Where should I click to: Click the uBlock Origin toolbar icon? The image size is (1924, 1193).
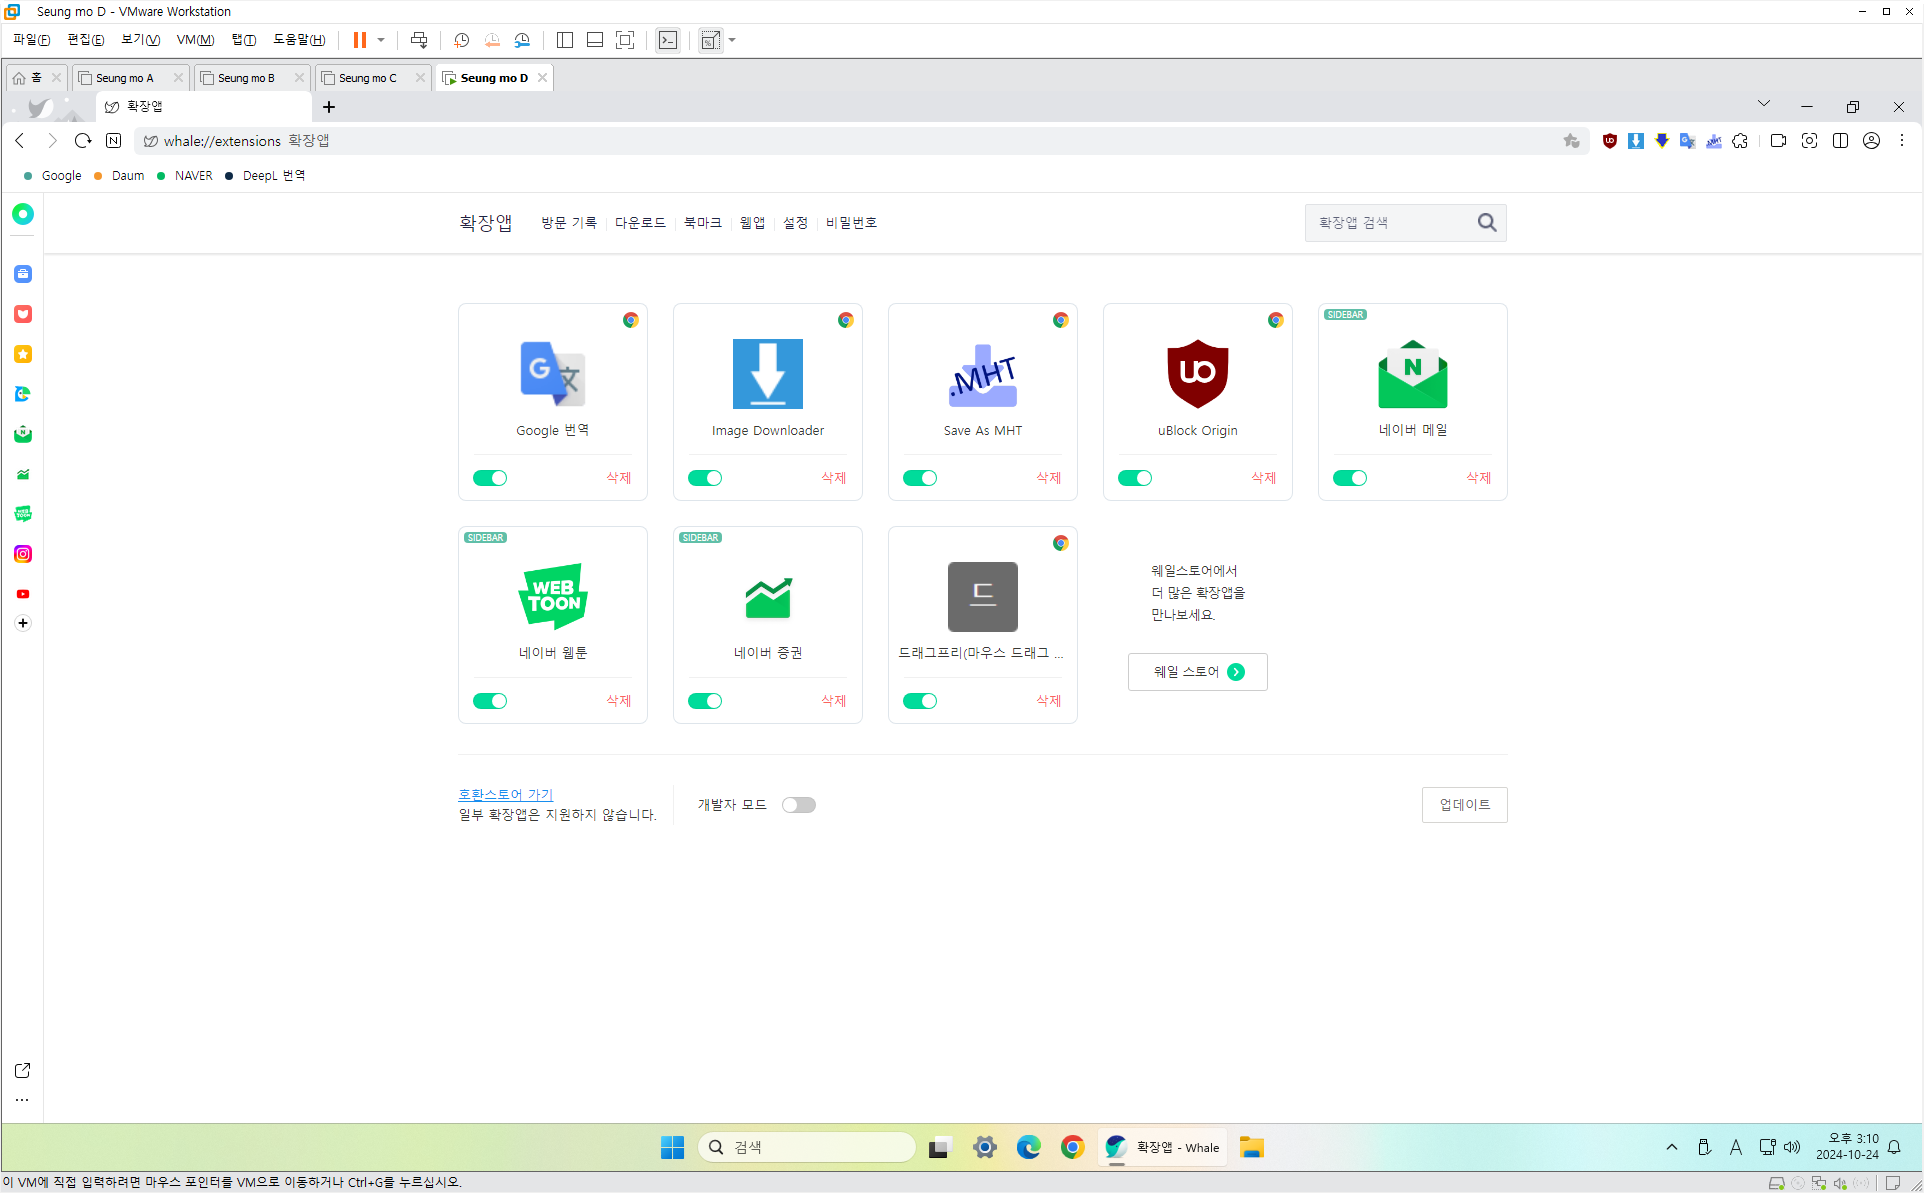(1609, 141)
